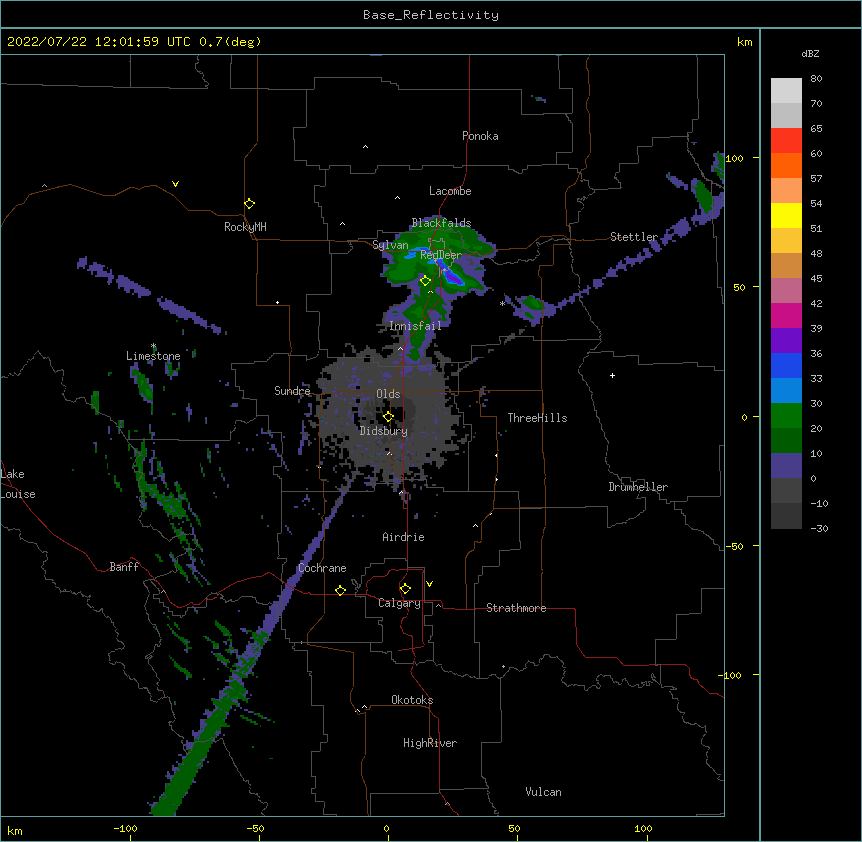Click the yellow V marker northeast of Calgary

pyautogui.click(x=429, y=584)
